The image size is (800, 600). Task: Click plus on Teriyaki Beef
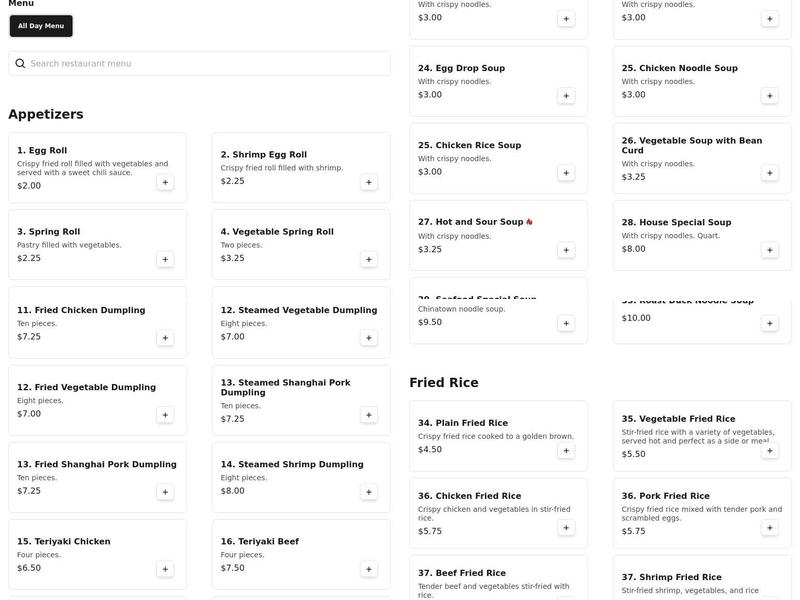point(368,569)
